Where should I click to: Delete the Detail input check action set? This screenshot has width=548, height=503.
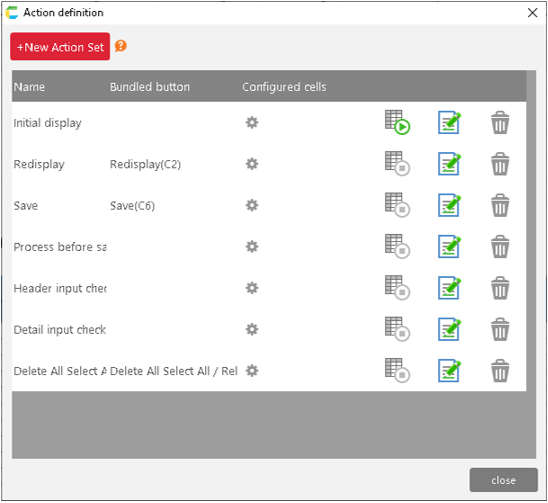pos(500,329)
